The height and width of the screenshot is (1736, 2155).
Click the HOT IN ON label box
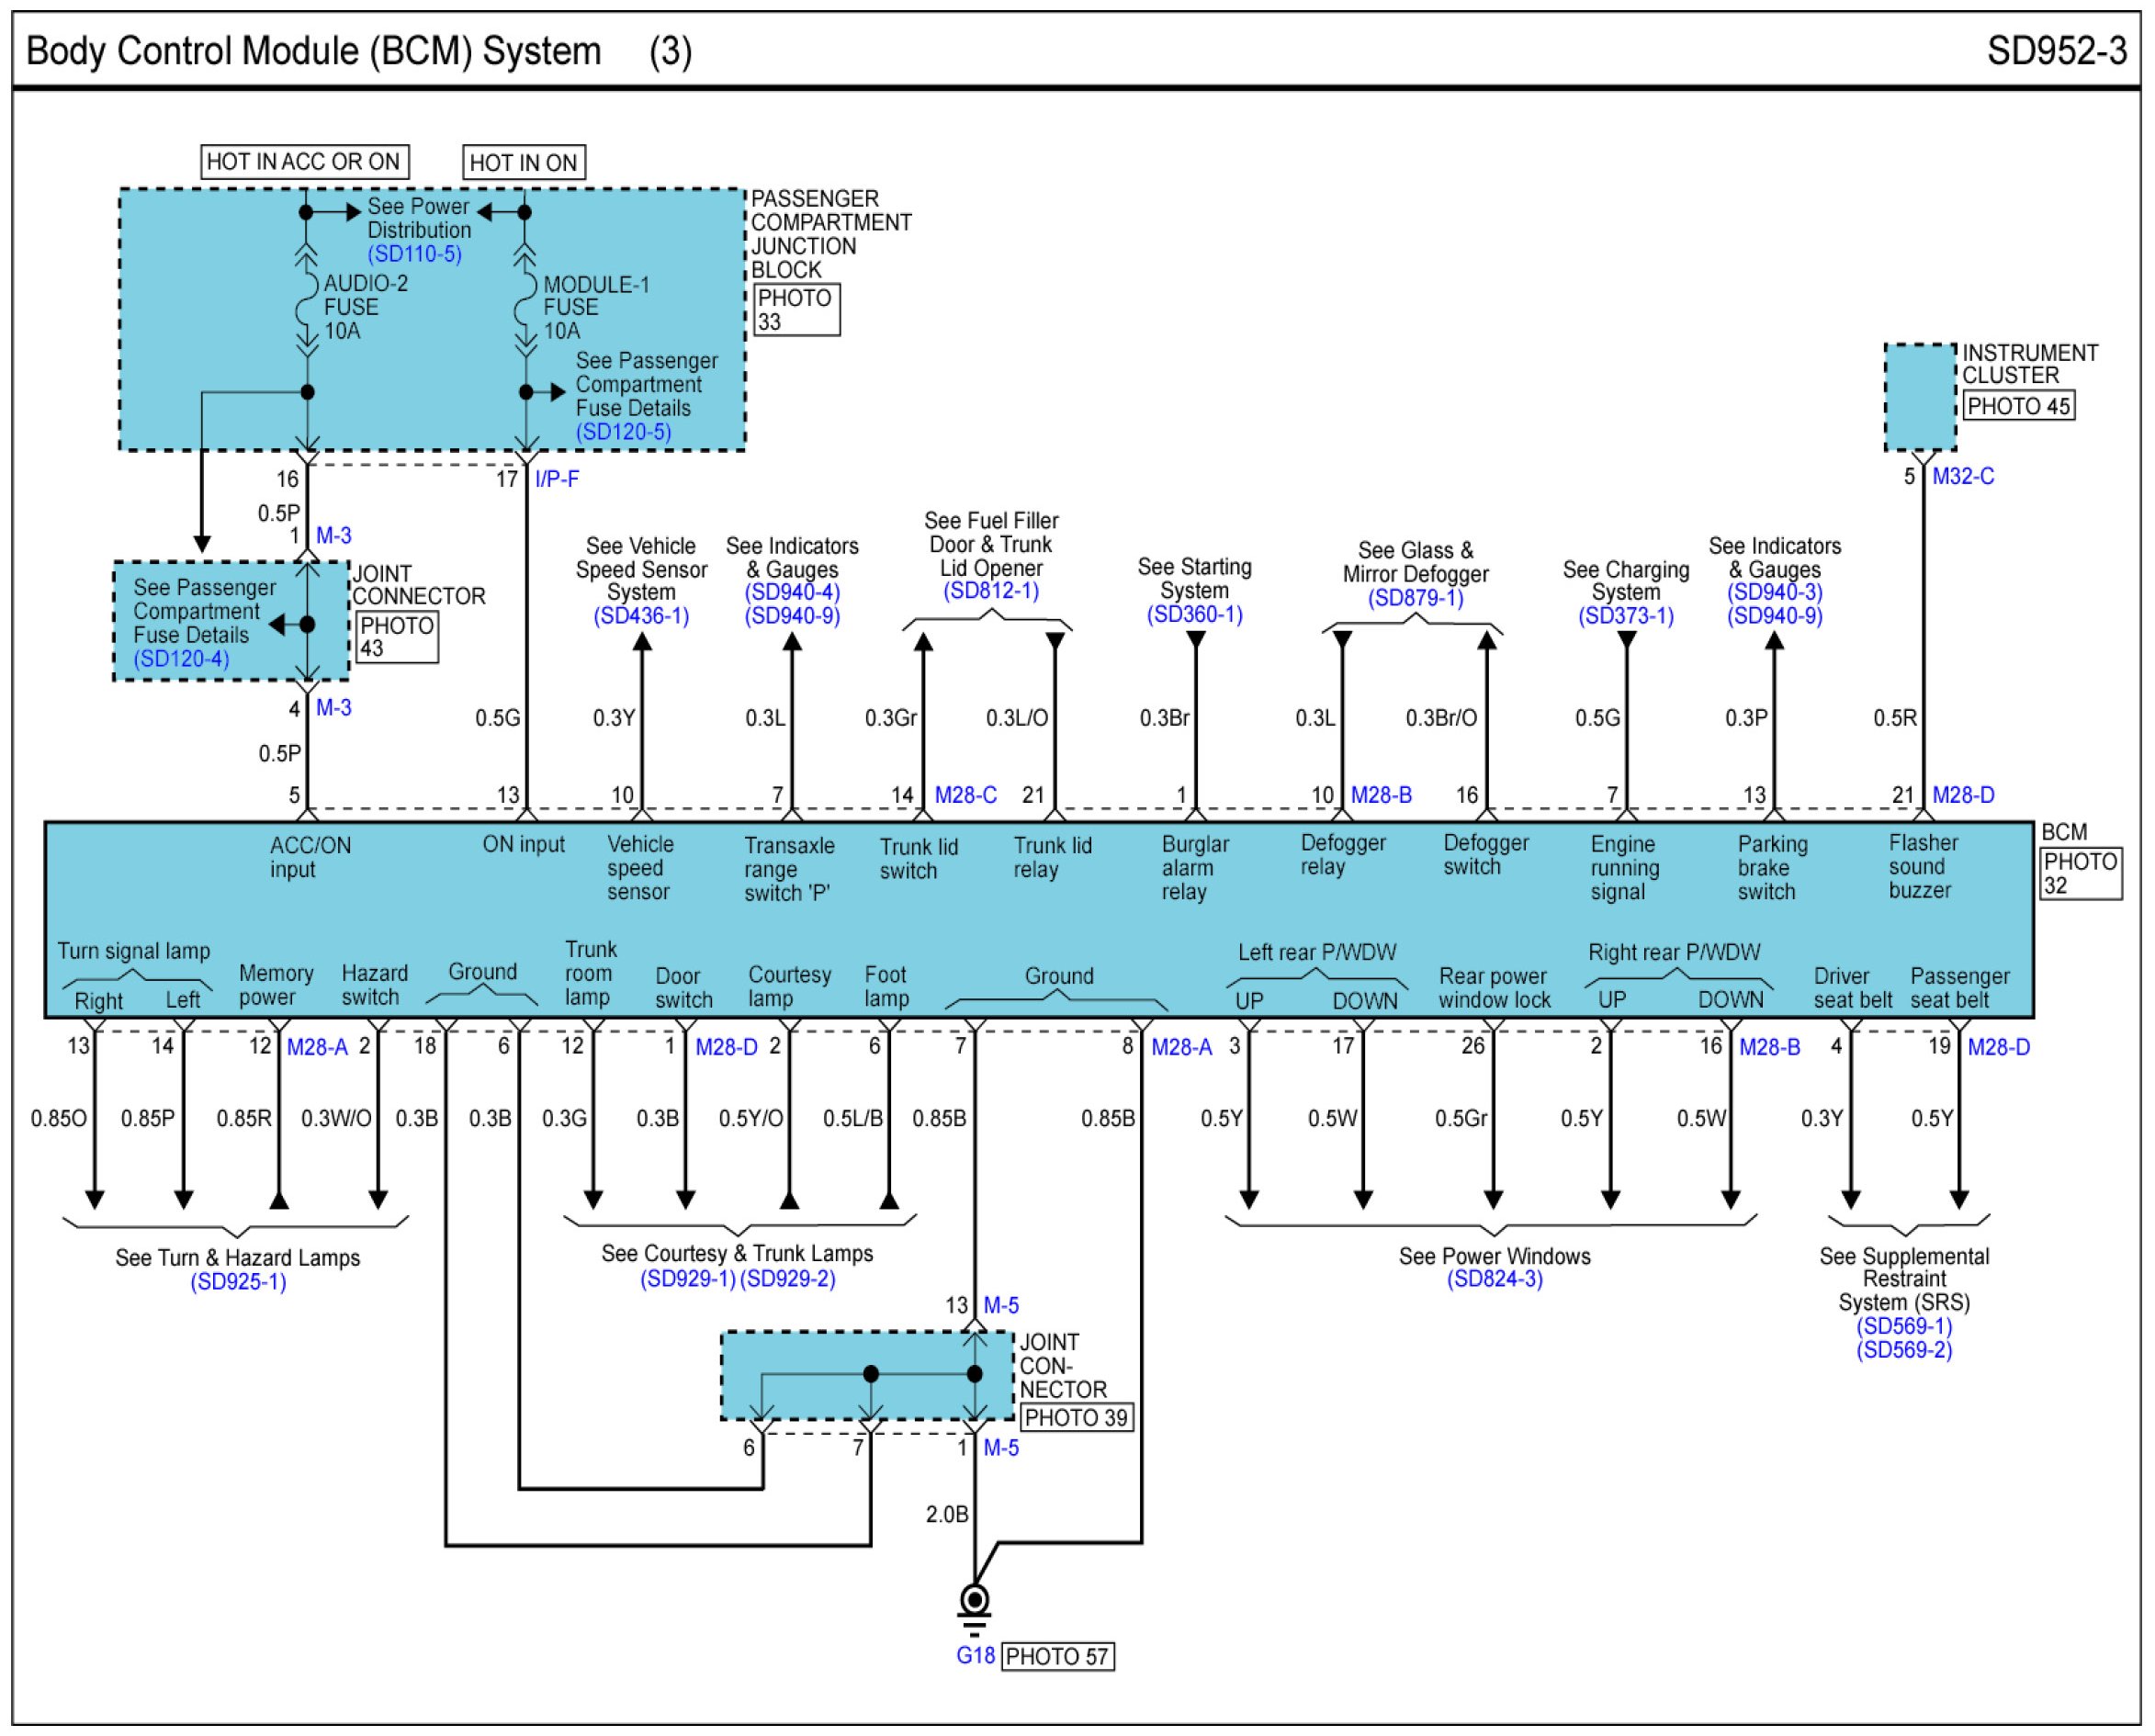[x=523, y=163]
